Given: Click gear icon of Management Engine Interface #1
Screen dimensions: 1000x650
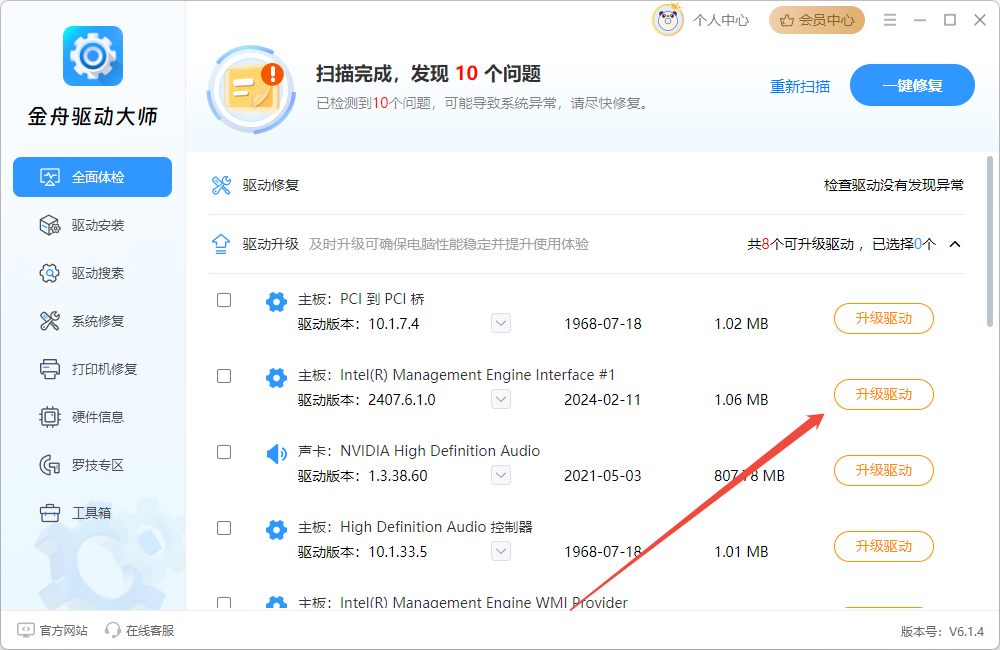Looking at the screenshot, I should pos(276,377).
